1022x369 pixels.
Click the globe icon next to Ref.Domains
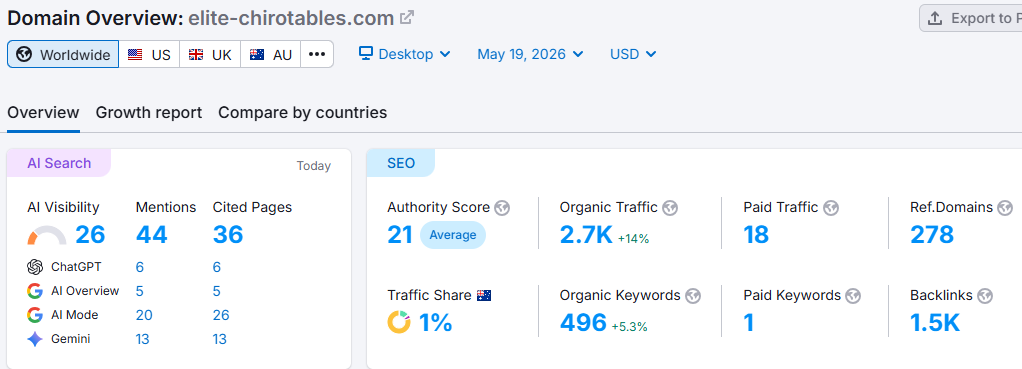pyautogui.click(x=1006, y=208)
